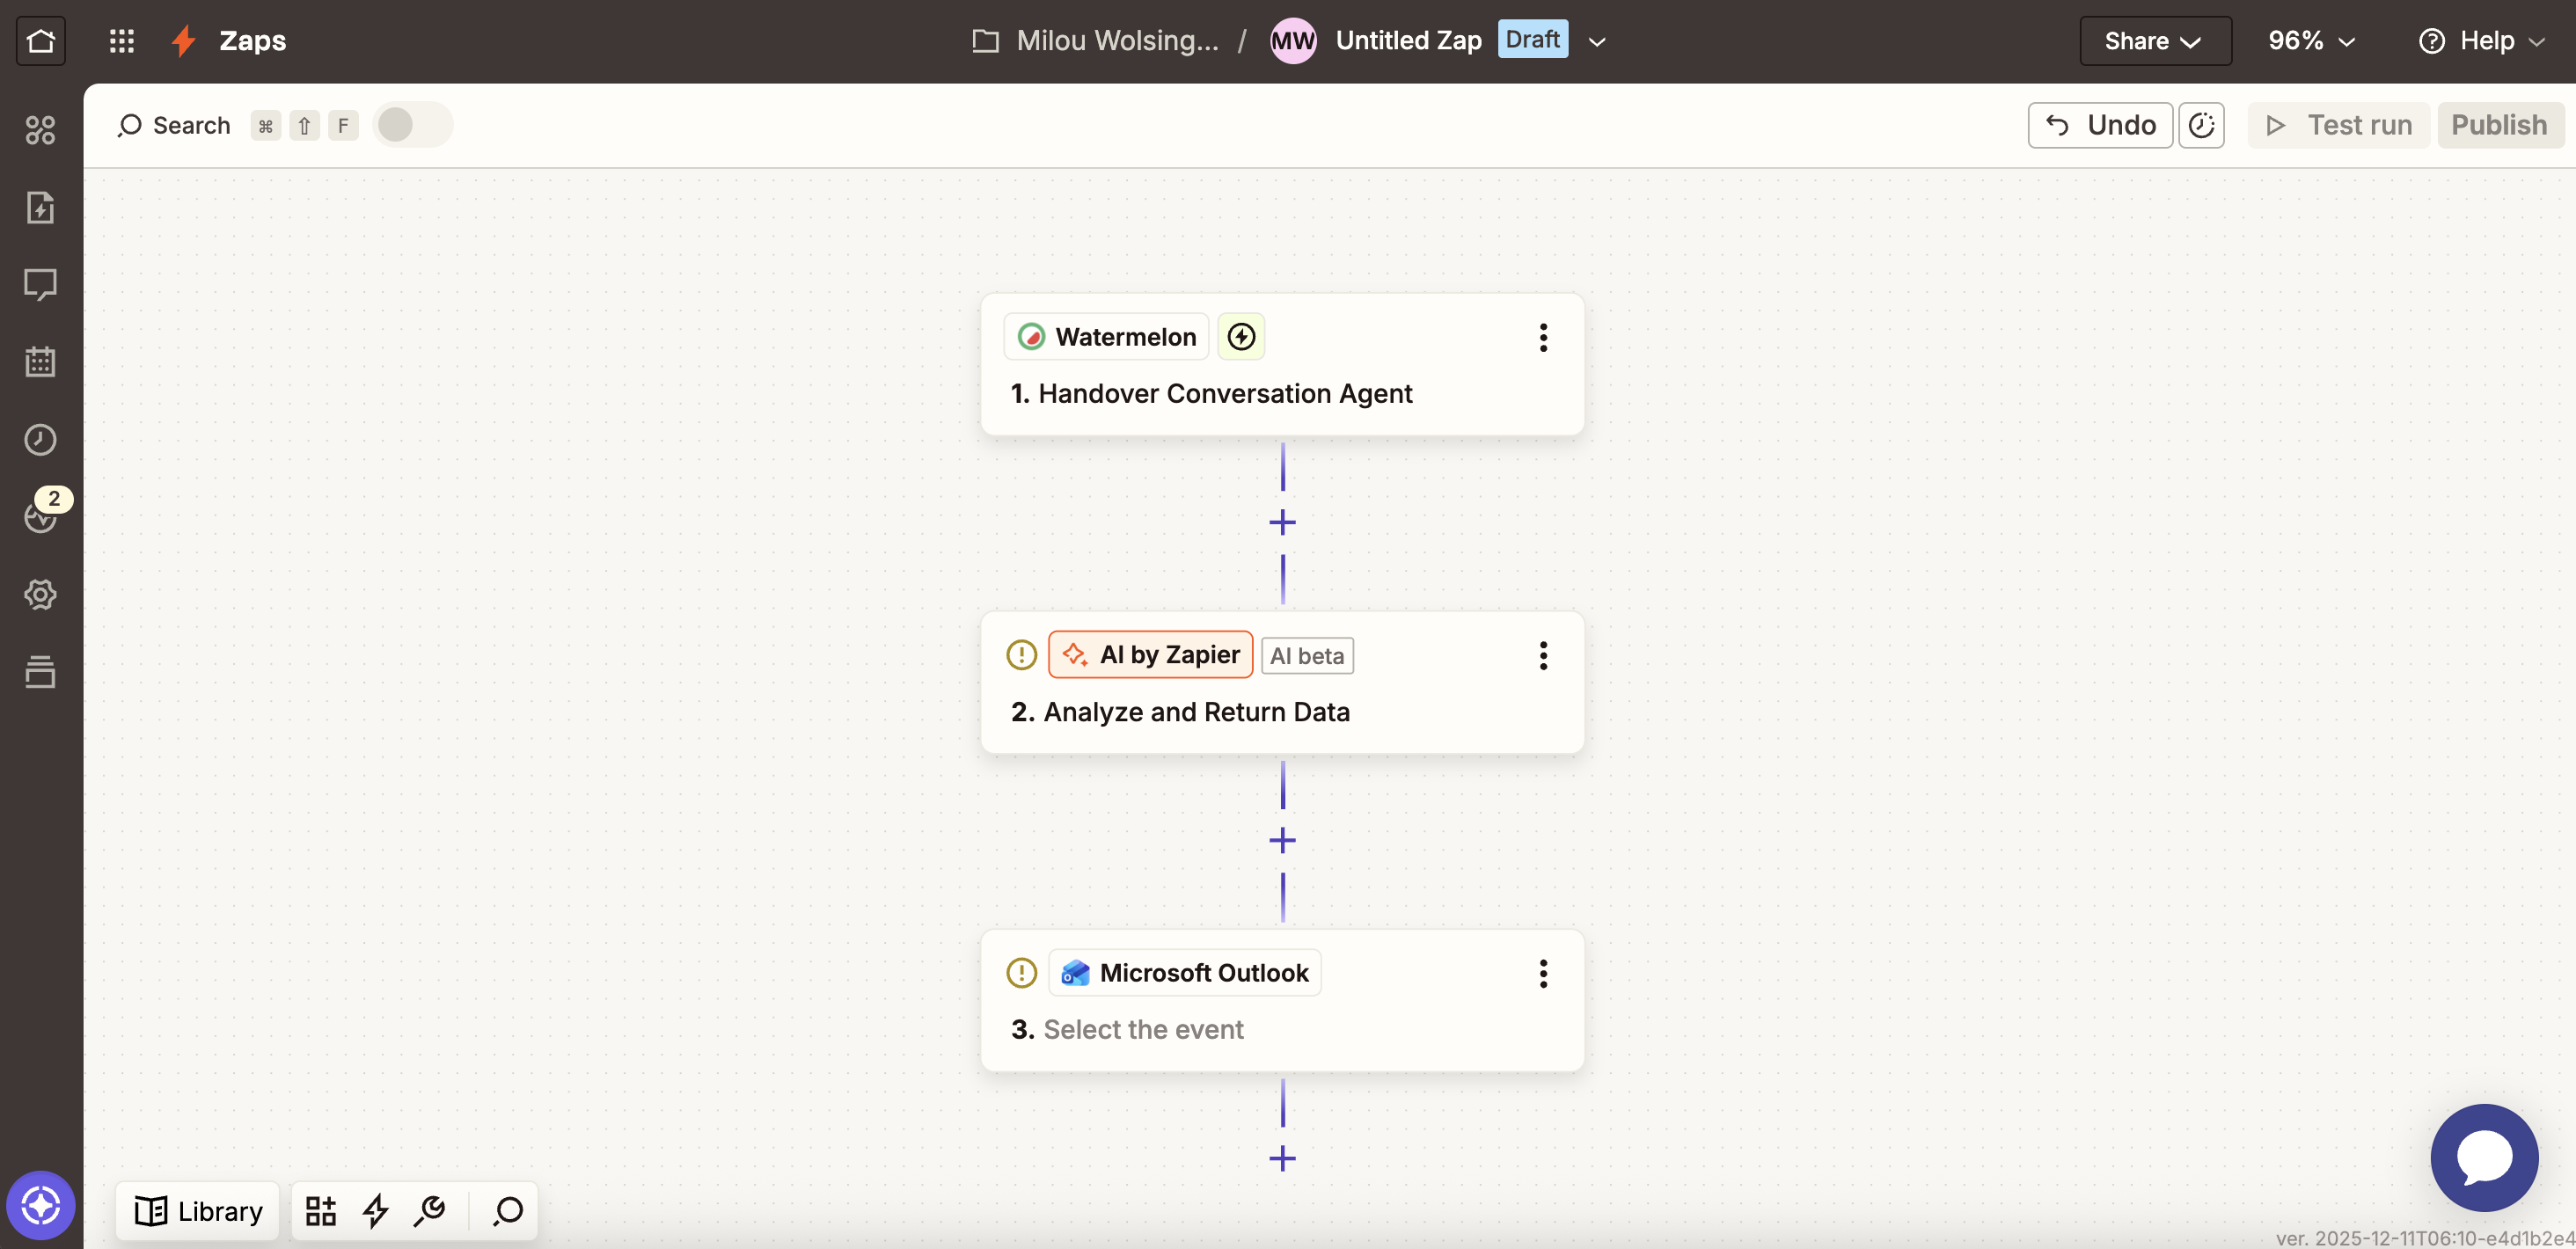
Task: Add step between Watermelon and AI by Zapier
Action: click(x=1282, y=523)
